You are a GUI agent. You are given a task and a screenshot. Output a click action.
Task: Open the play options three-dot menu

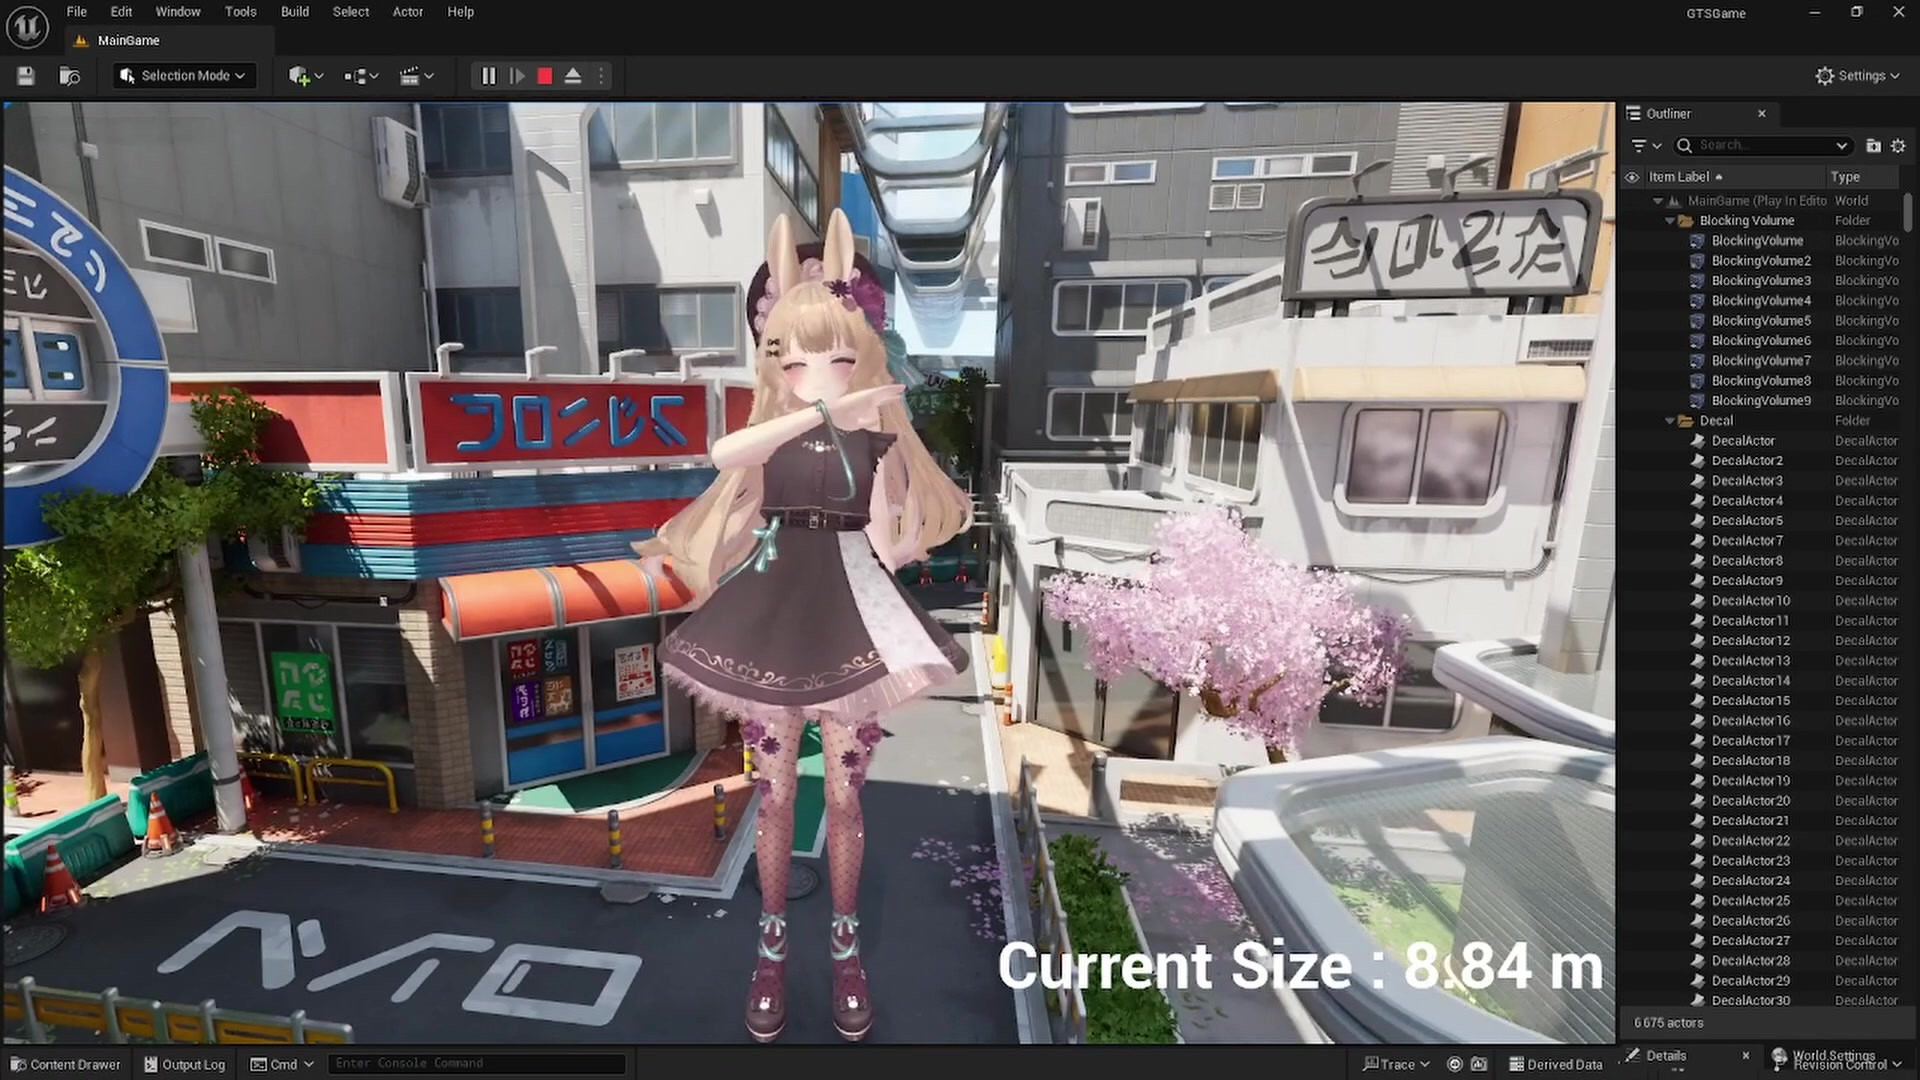coord(601,76)
